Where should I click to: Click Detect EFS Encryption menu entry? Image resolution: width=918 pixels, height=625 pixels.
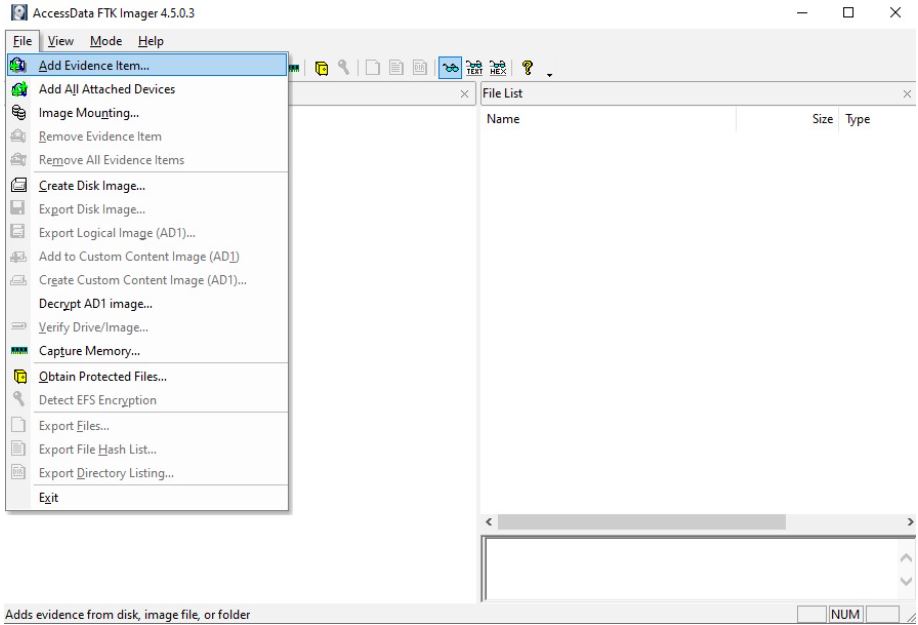(x=147, y=400)
